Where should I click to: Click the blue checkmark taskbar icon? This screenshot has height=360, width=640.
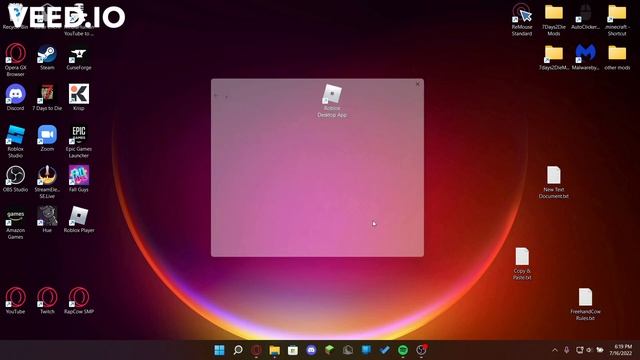[384, 350]
